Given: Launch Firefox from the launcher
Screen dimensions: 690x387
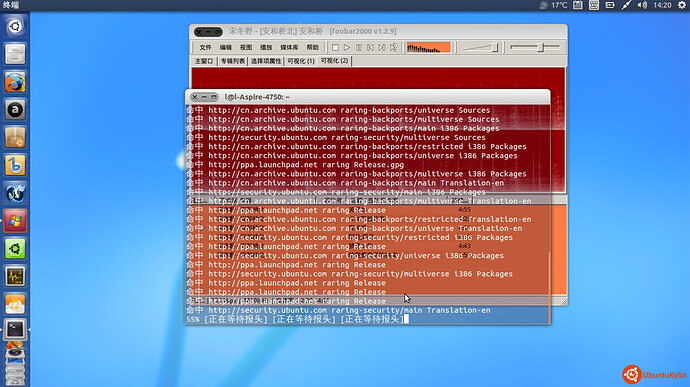Looking at the screenshot, I should (x=15, y=82).
